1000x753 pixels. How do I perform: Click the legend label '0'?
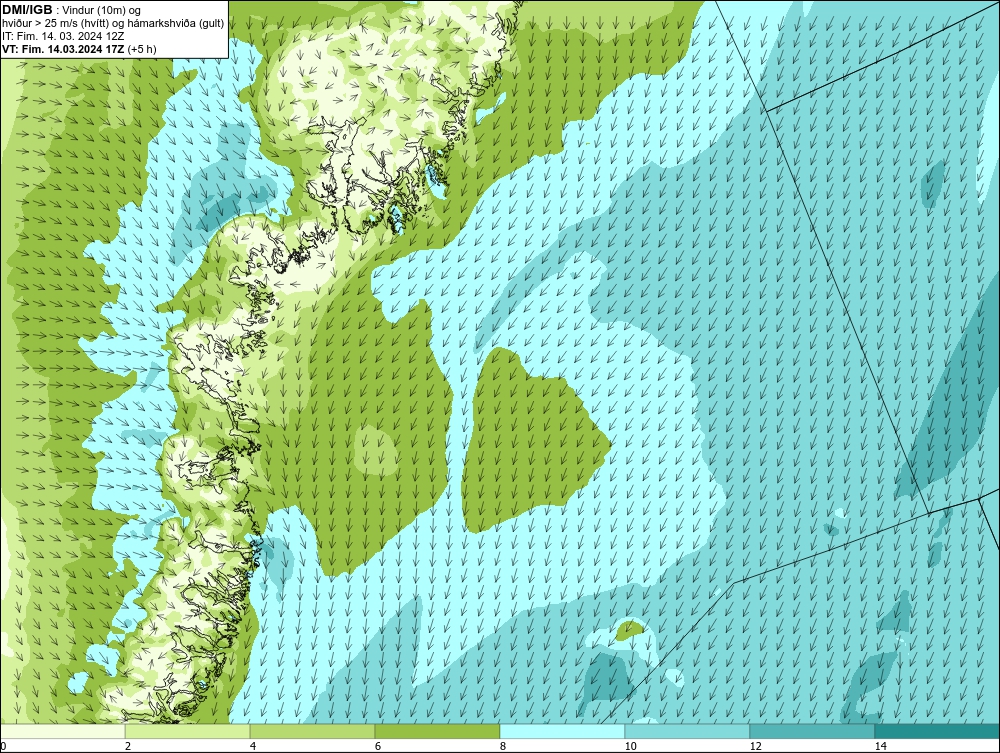[x=3, y=746]
